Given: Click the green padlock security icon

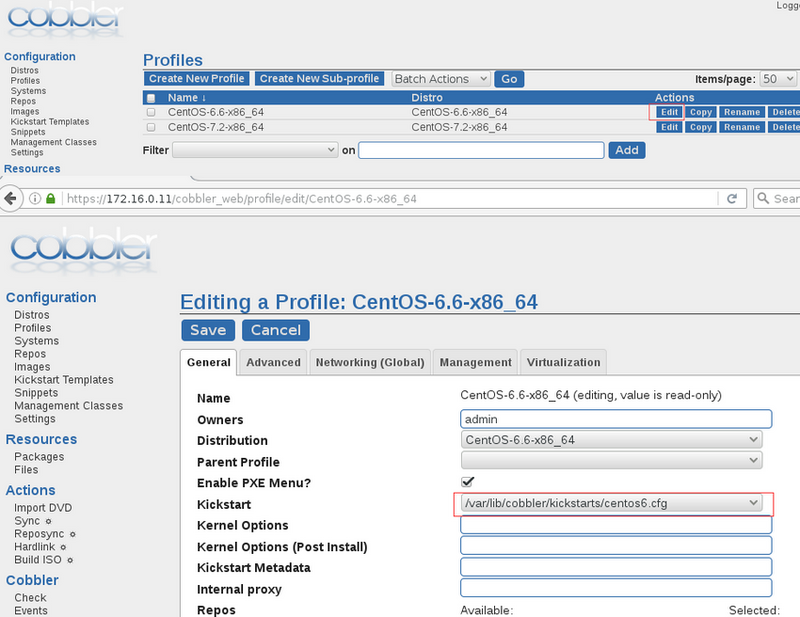Looking at the screenshot, I should (51, 199).
